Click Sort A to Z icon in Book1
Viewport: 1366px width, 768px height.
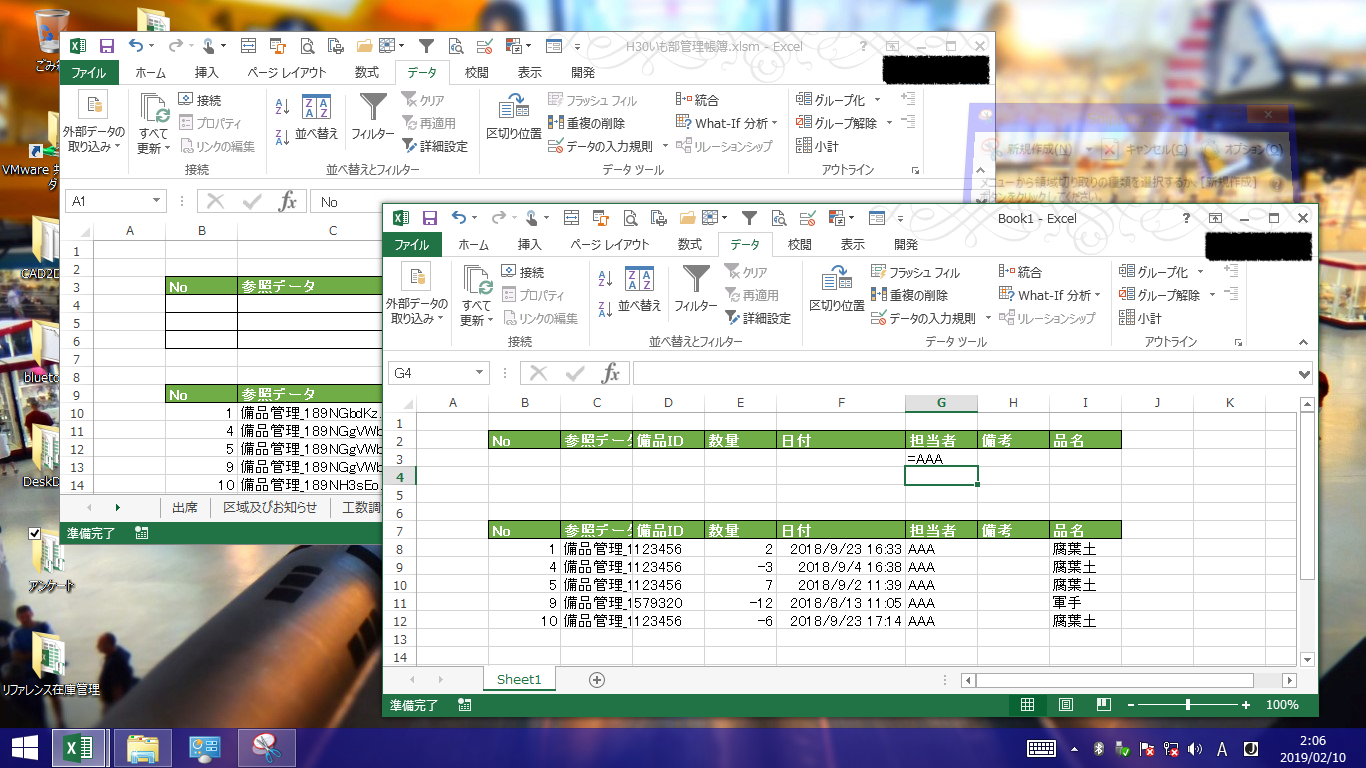[605, 280]
